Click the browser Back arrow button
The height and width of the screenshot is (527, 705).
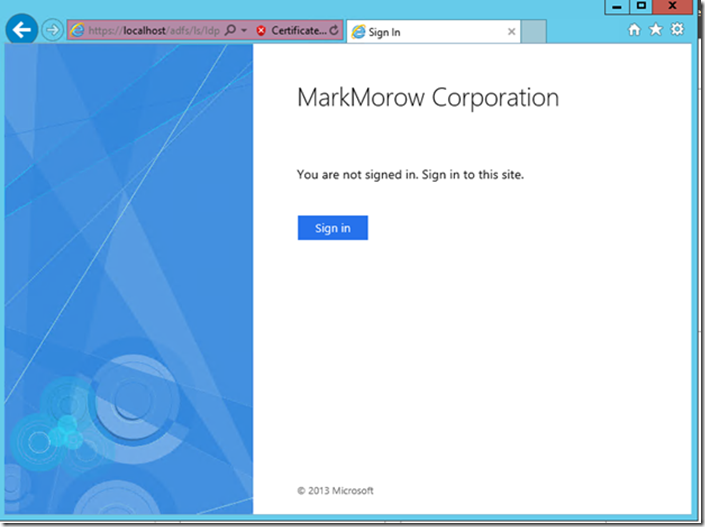click(x=22, y=30)
